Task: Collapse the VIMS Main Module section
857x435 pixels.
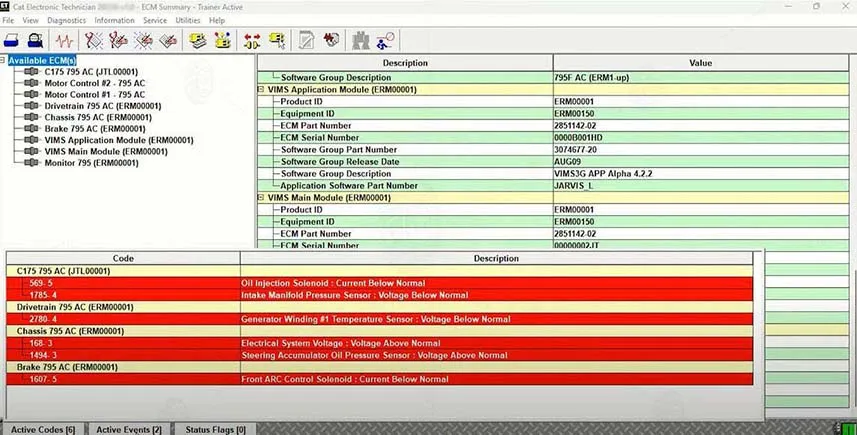Action: pyautogui.click(x=262, y=198)
